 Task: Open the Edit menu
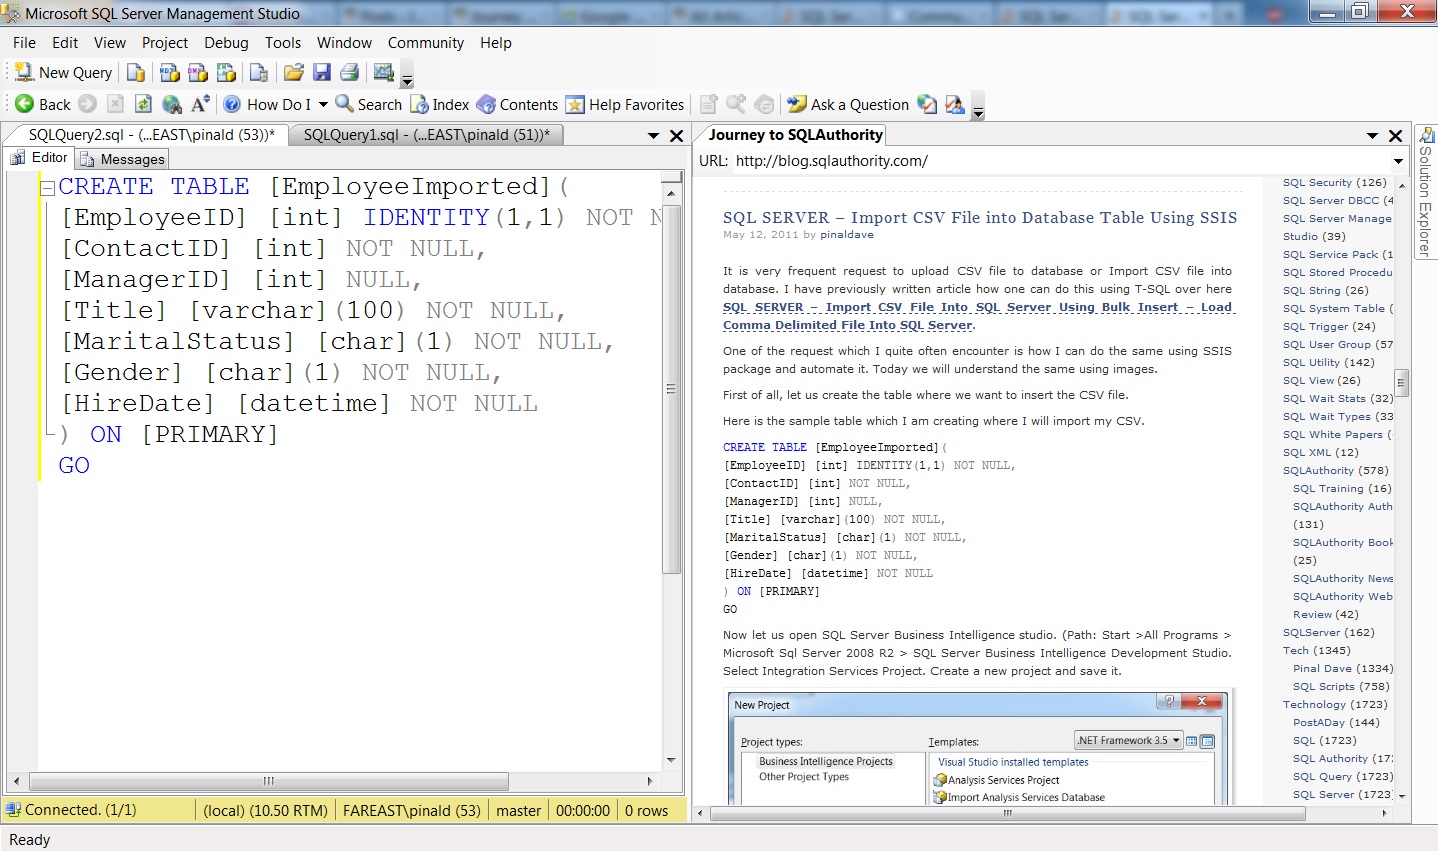pyautogui.click(x=65, y=43)
